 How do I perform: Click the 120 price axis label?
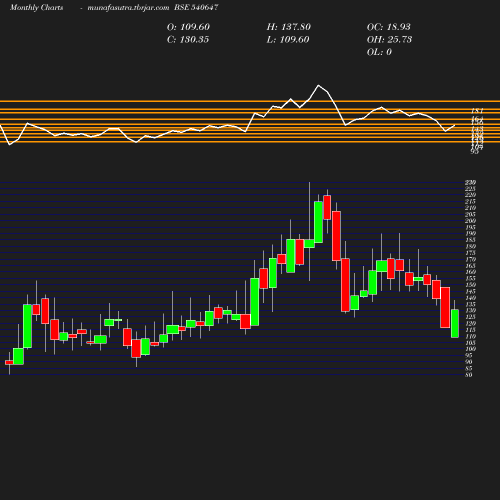tap(470, 323)
